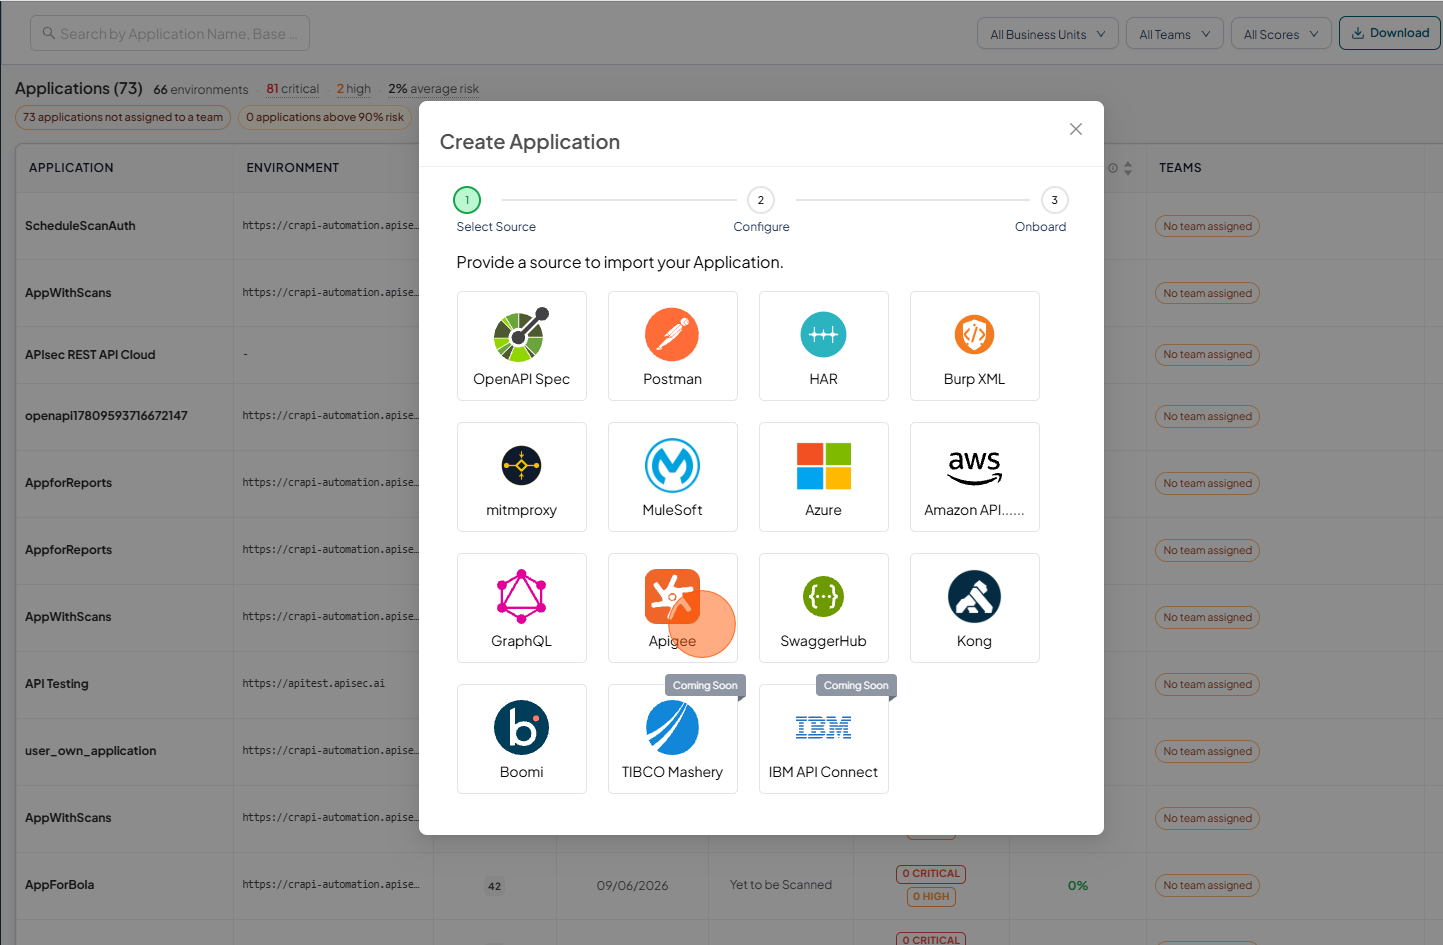Image resolution: width=1443 pixels, height=945 pixels.
Task: Open the ScheduleScanAuth application row
Action: point(80,226)
